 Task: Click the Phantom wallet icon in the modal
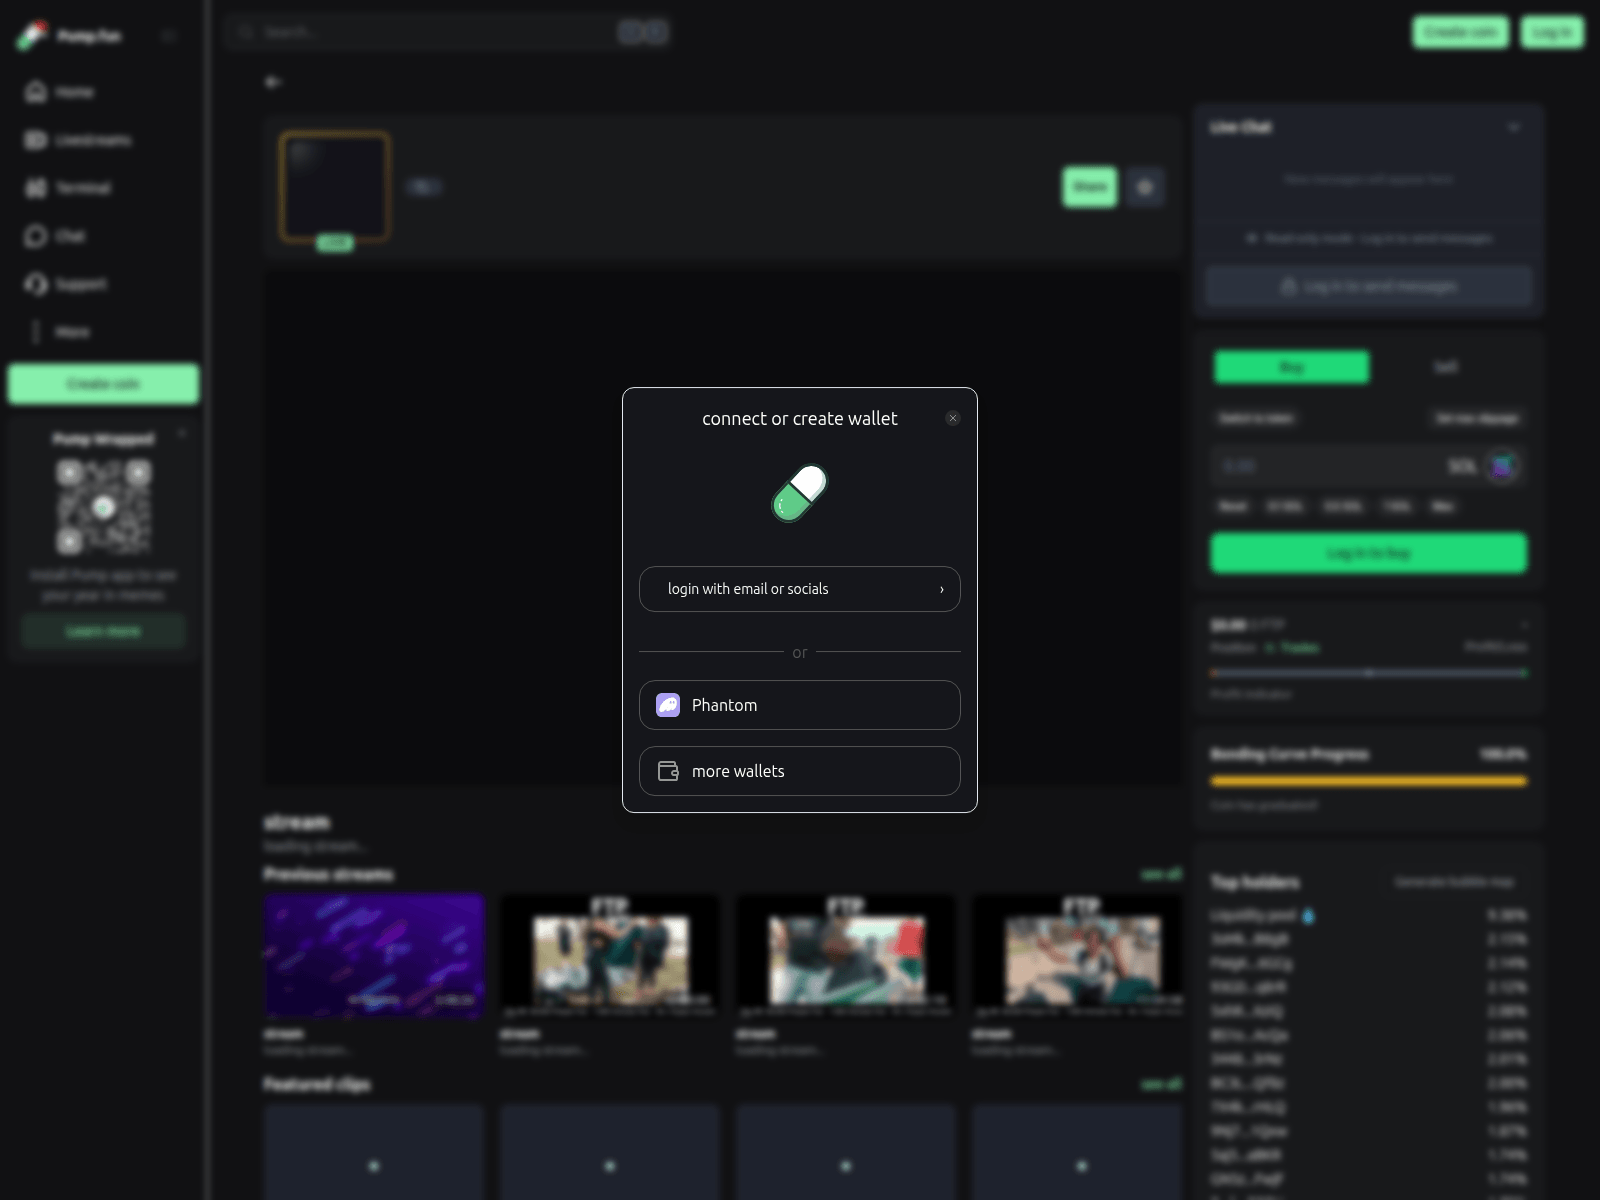(667, 705)
